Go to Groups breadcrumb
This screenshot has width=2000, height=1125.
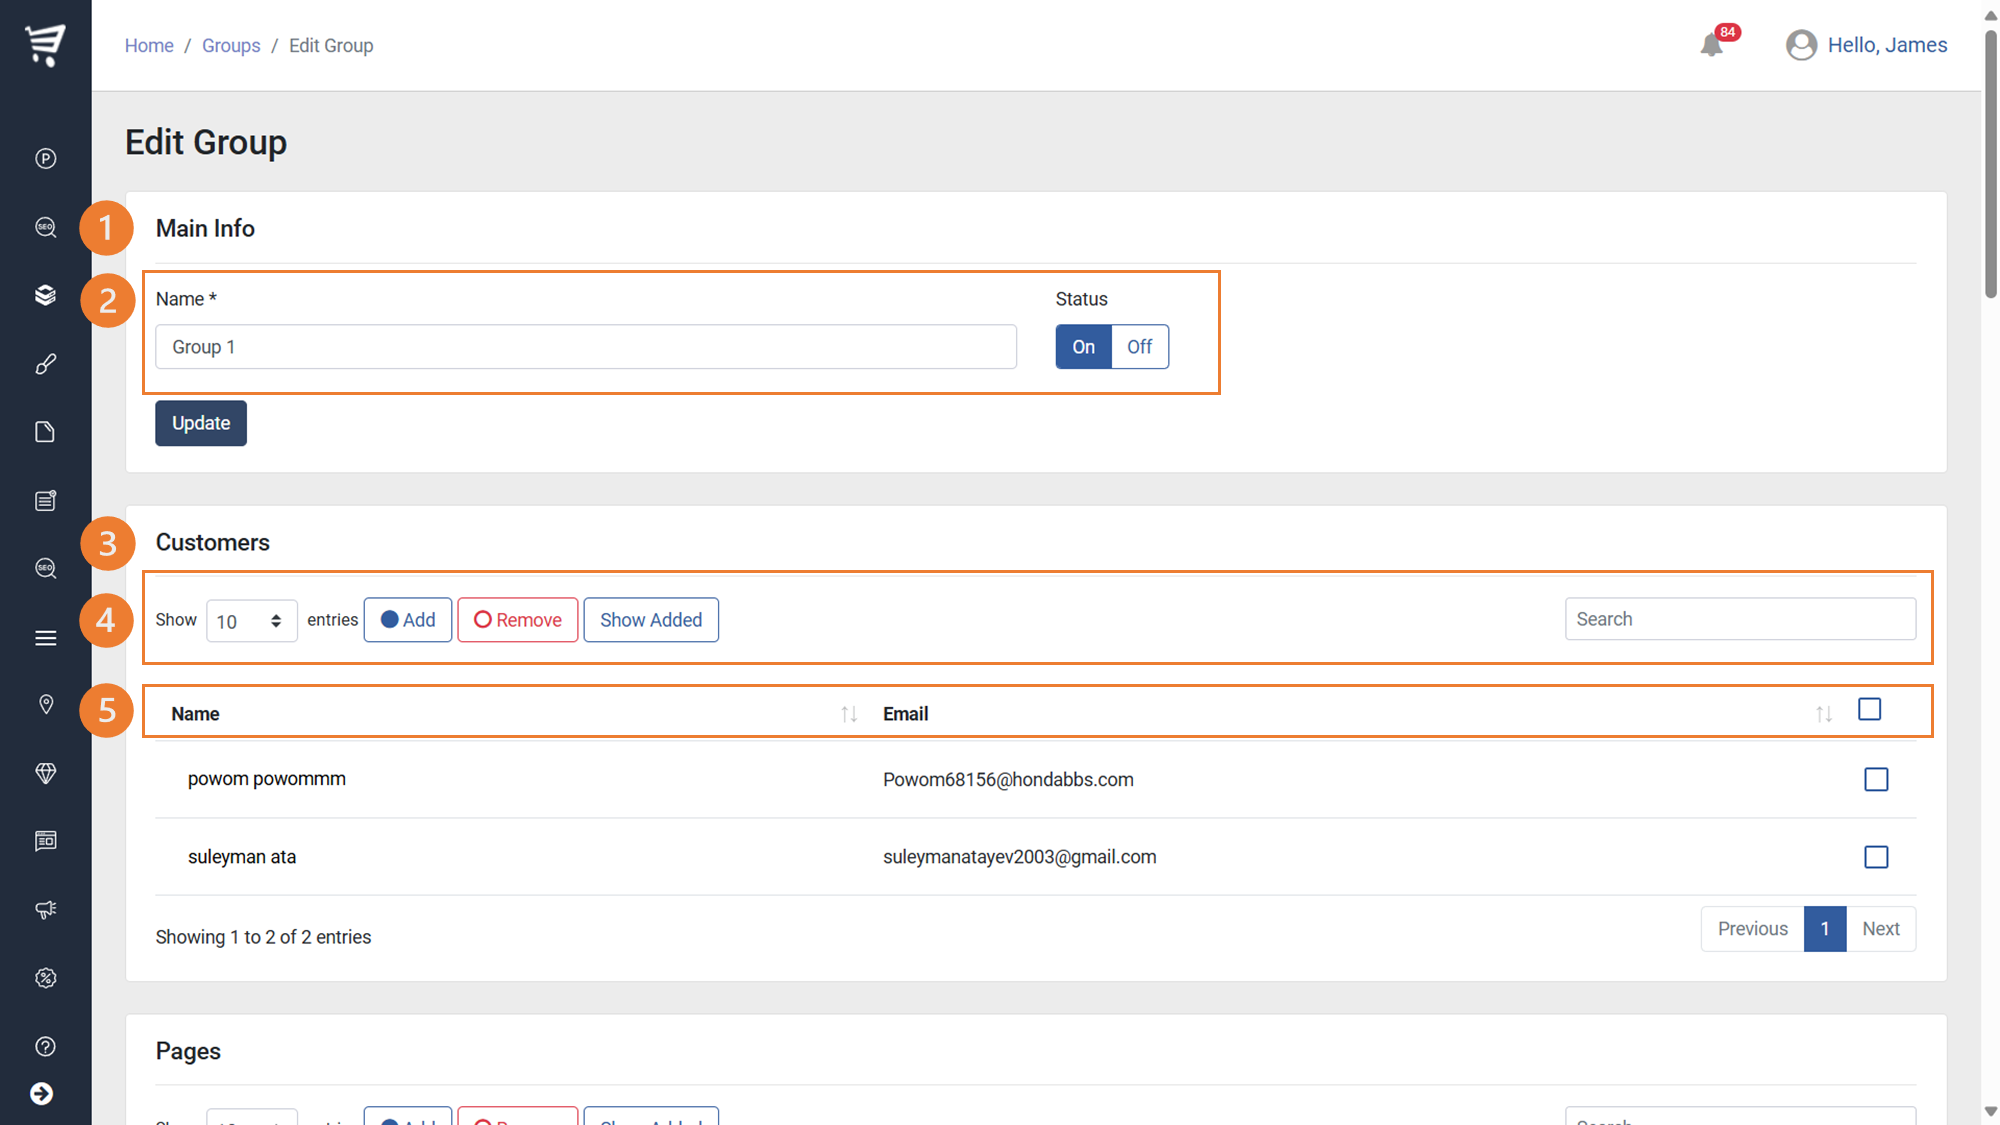coord(231,46)
